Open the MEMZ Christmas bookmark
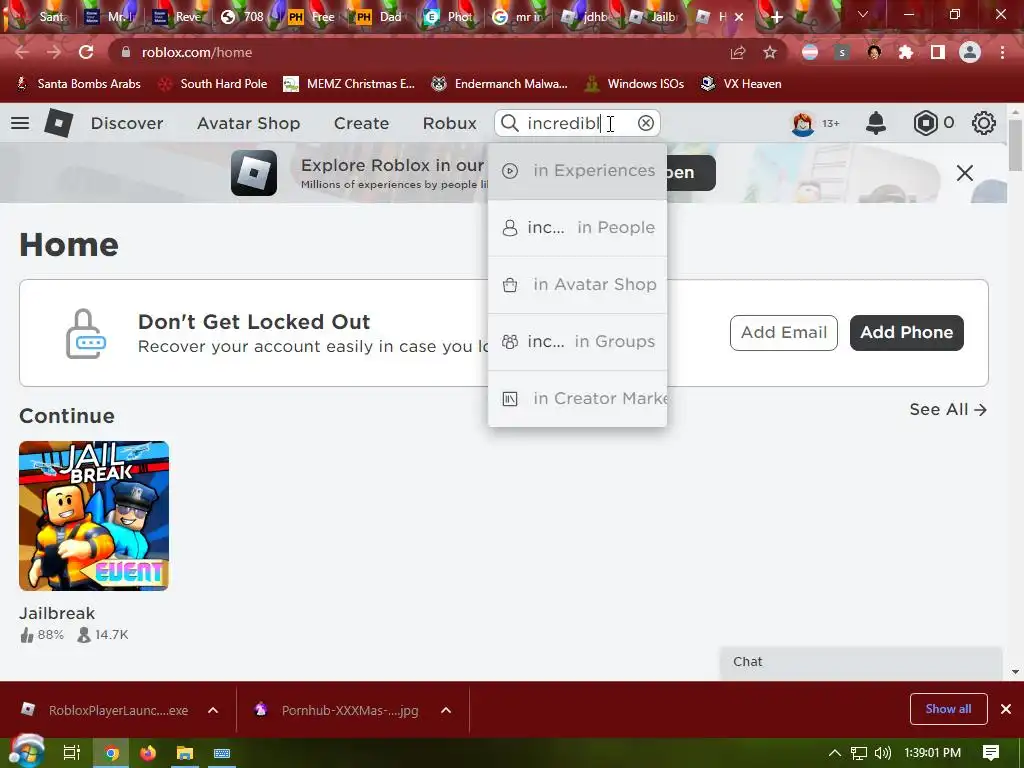The width and height of the screenshot is (1024, 768). pos(349,84)
